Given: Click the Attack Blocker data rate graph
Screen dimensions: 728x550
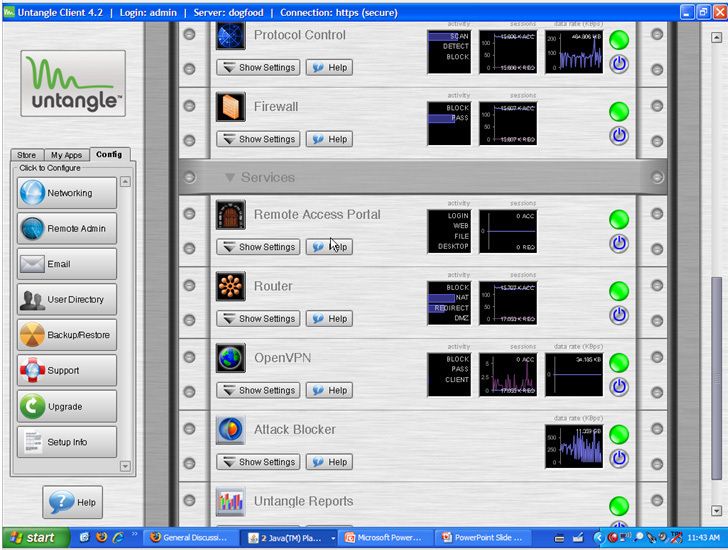Looking at the screenshot, I should click(x=574, y=446).
